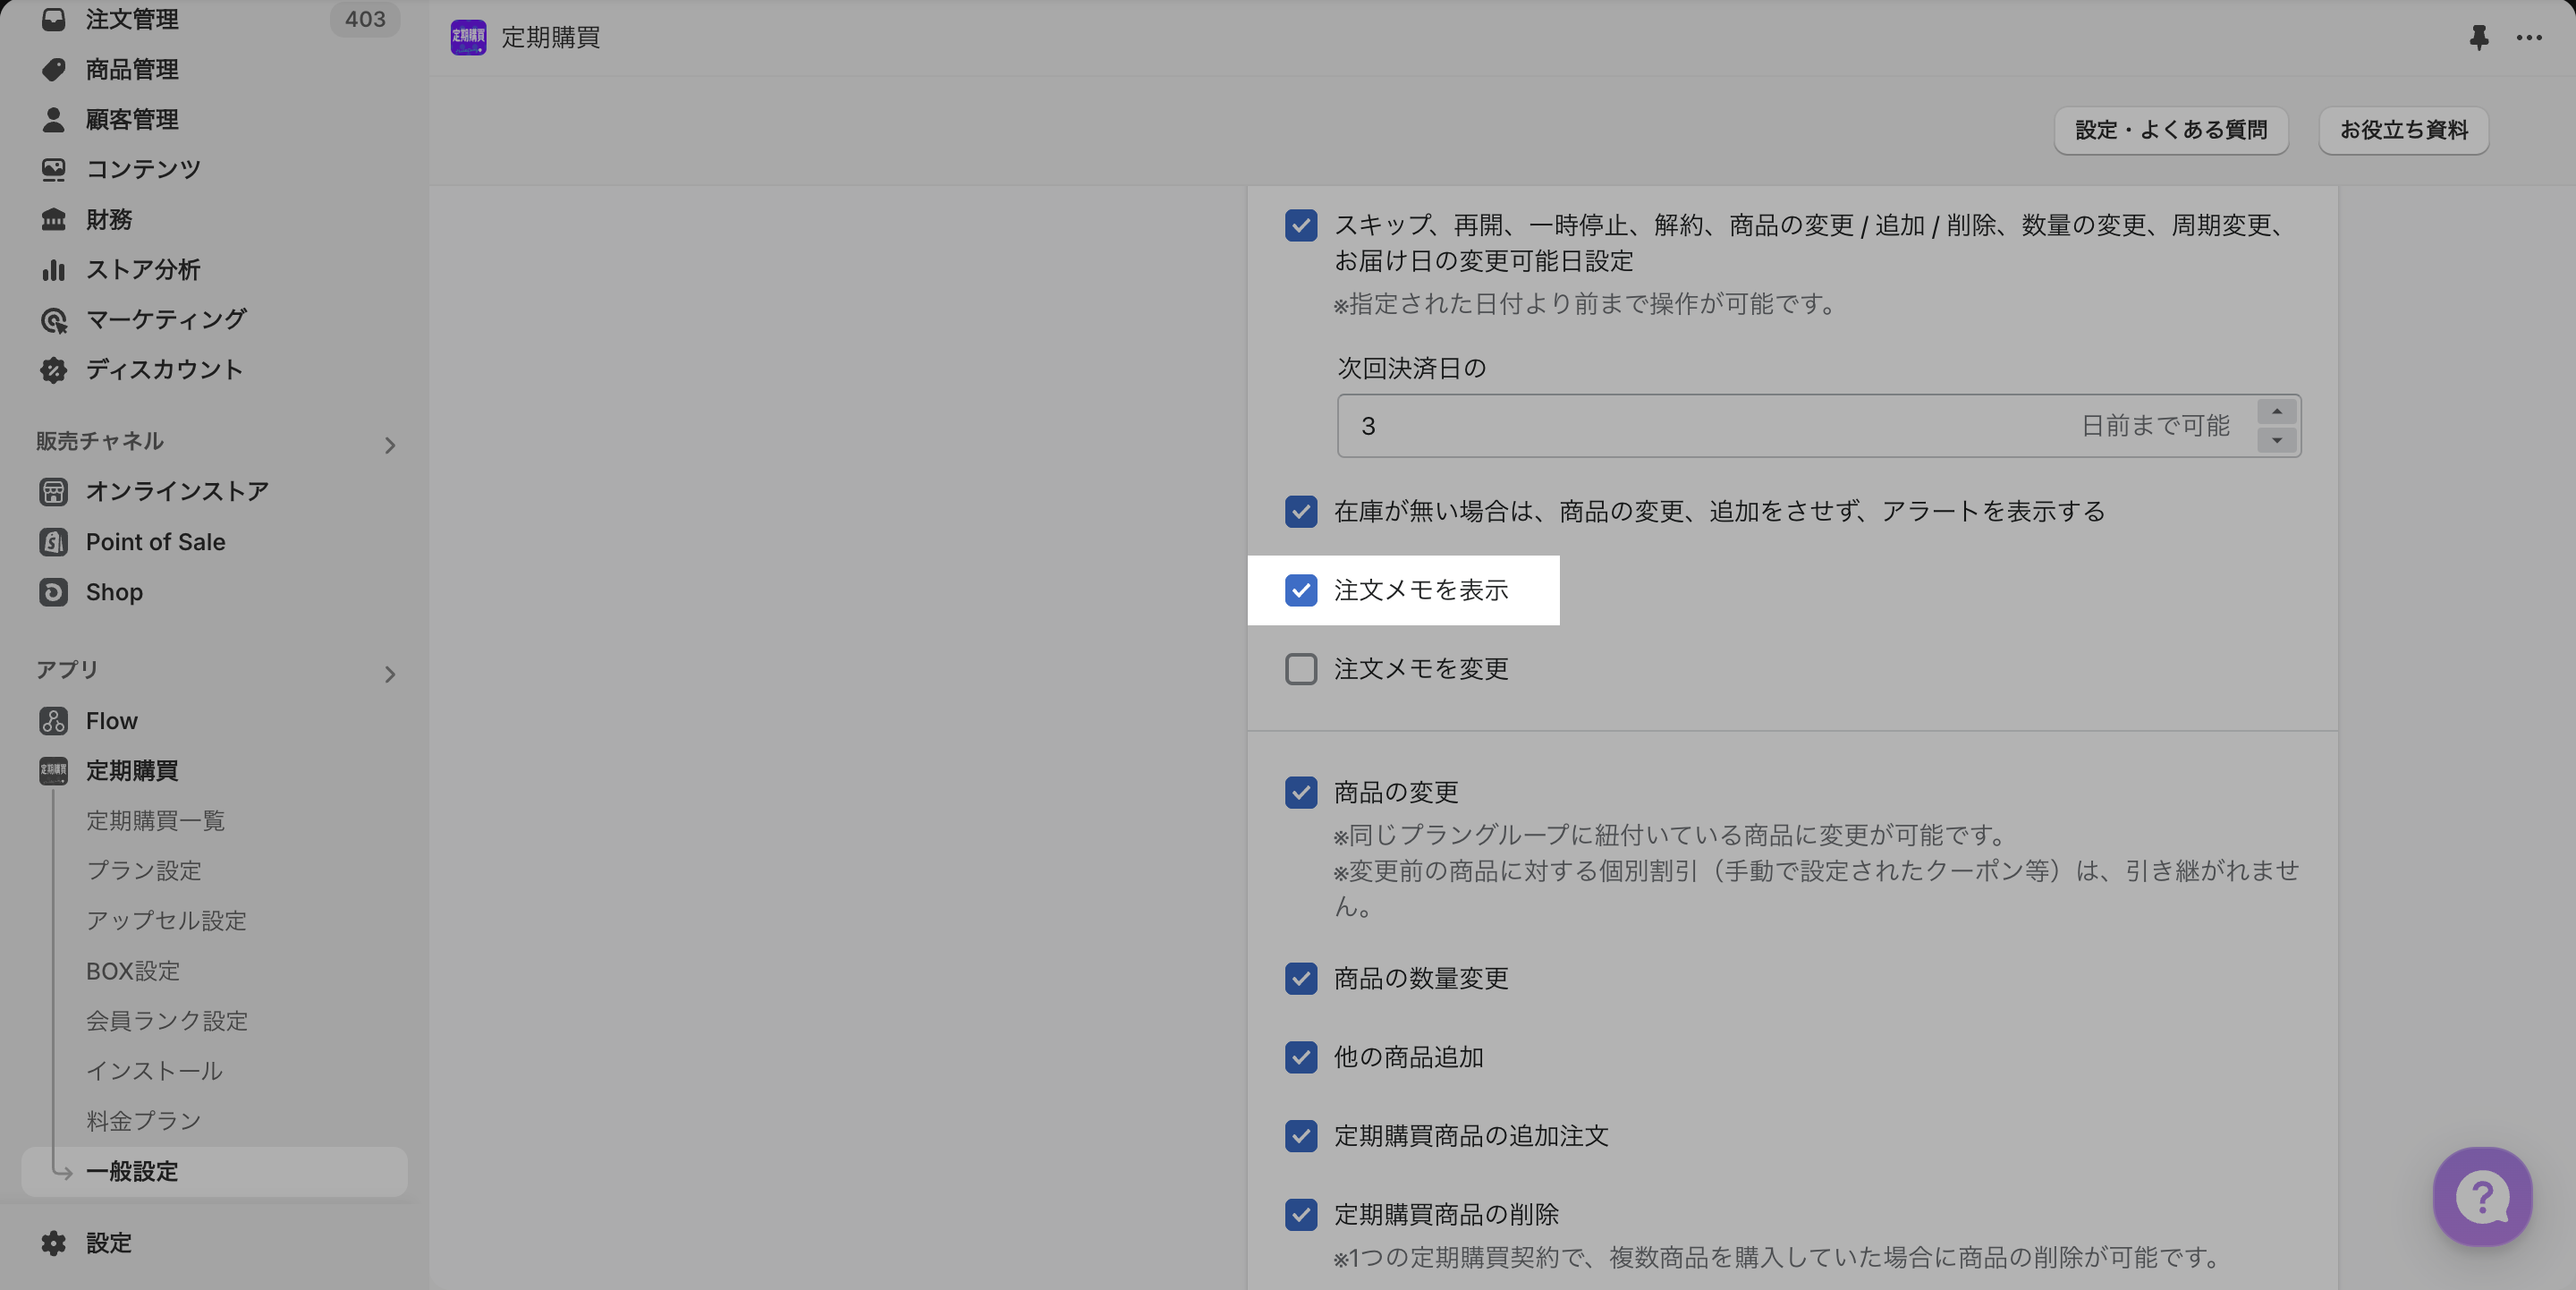The image size is (2576, 1290).
Task: Click the 次回決済日の days input field
Action: coord(1700,426)
